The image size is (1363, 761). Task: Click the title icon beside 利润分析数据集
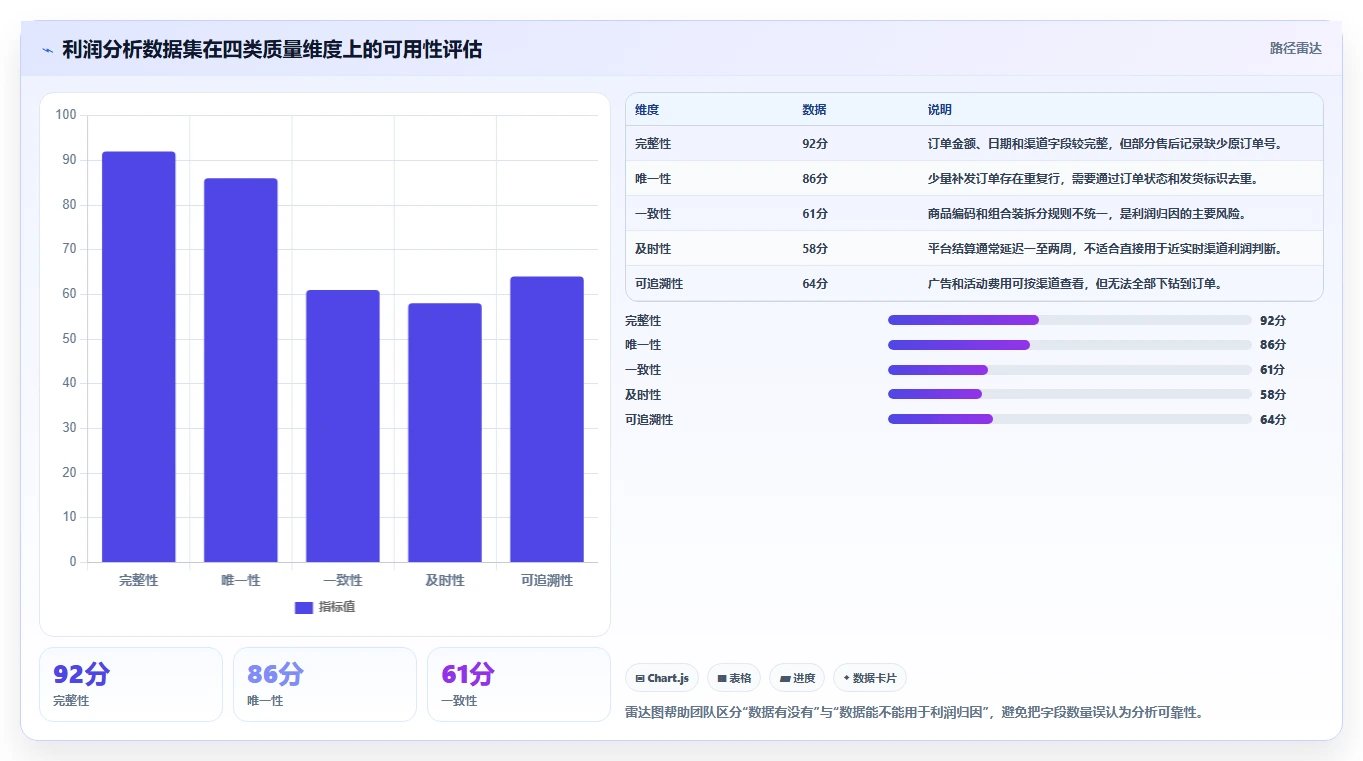pyautogui.click(x=48, y=50)
